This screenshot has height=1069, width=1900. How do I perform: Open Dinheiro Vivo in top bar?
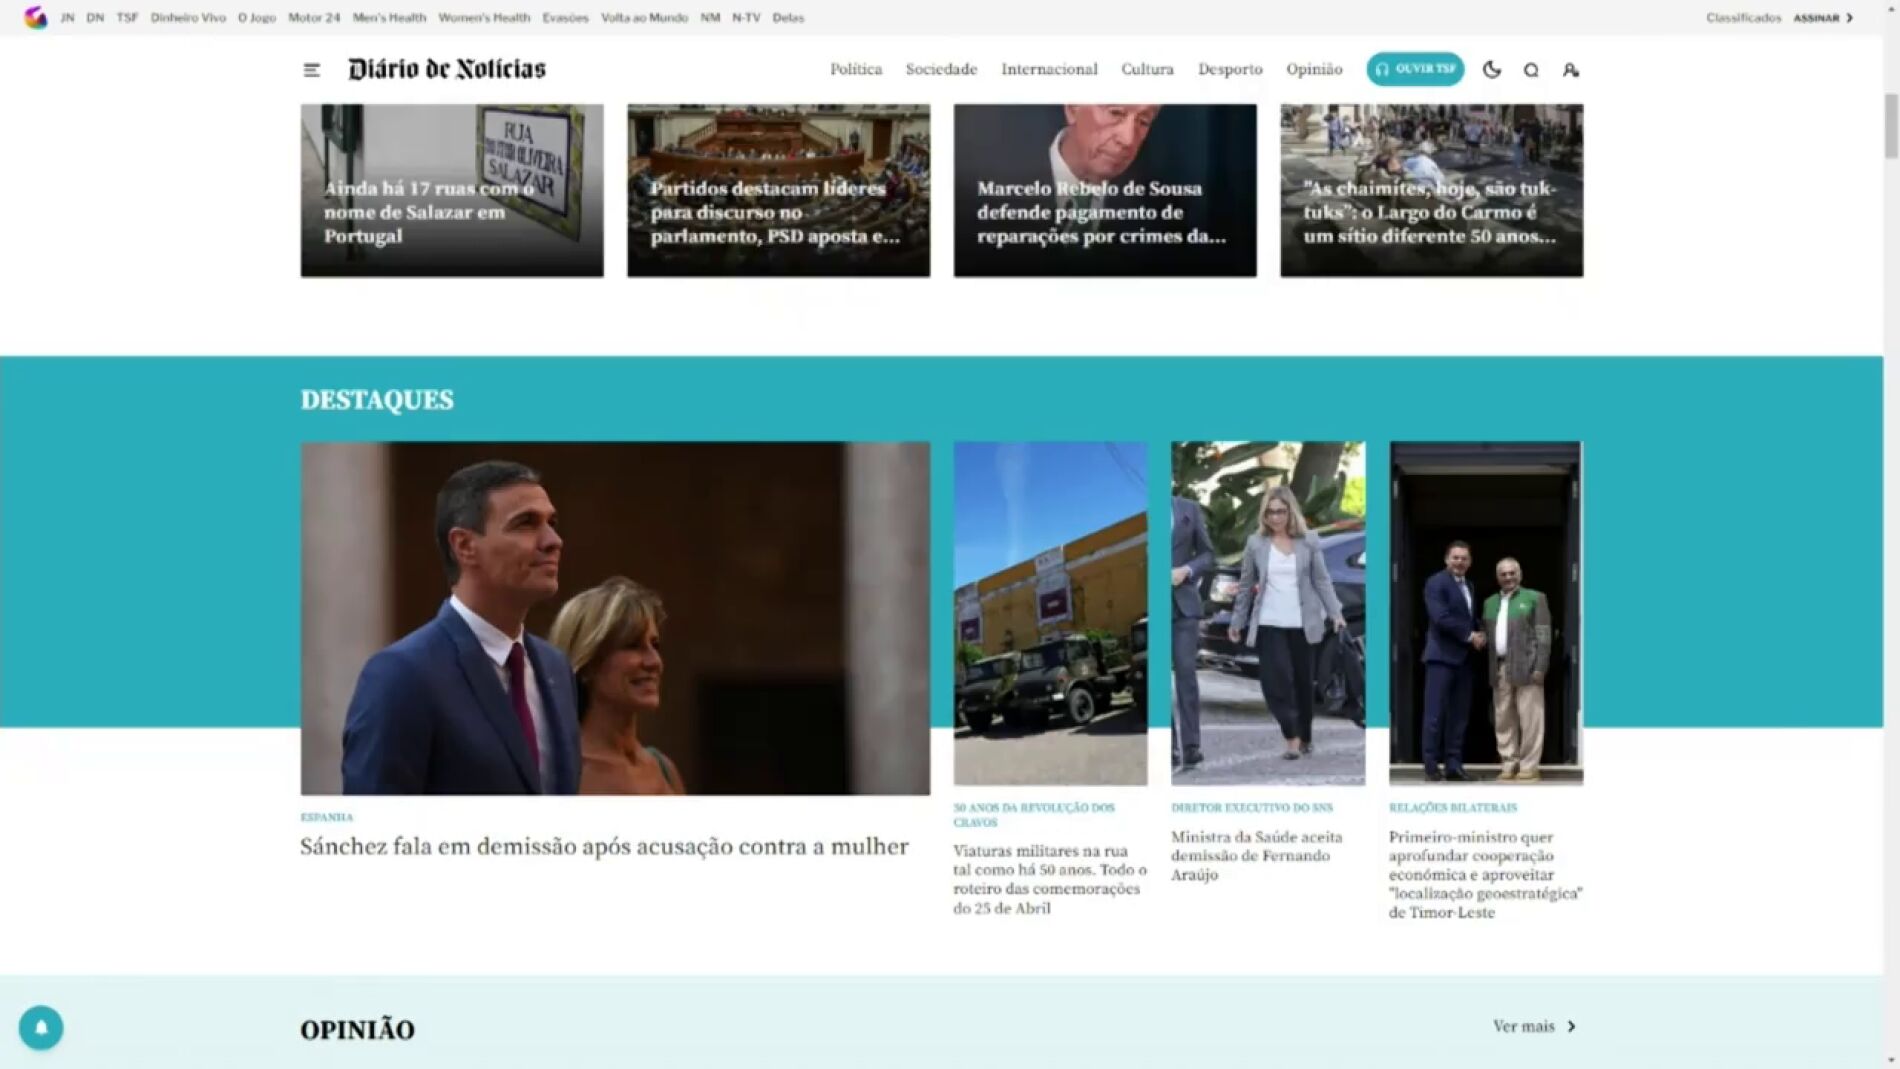188,17
